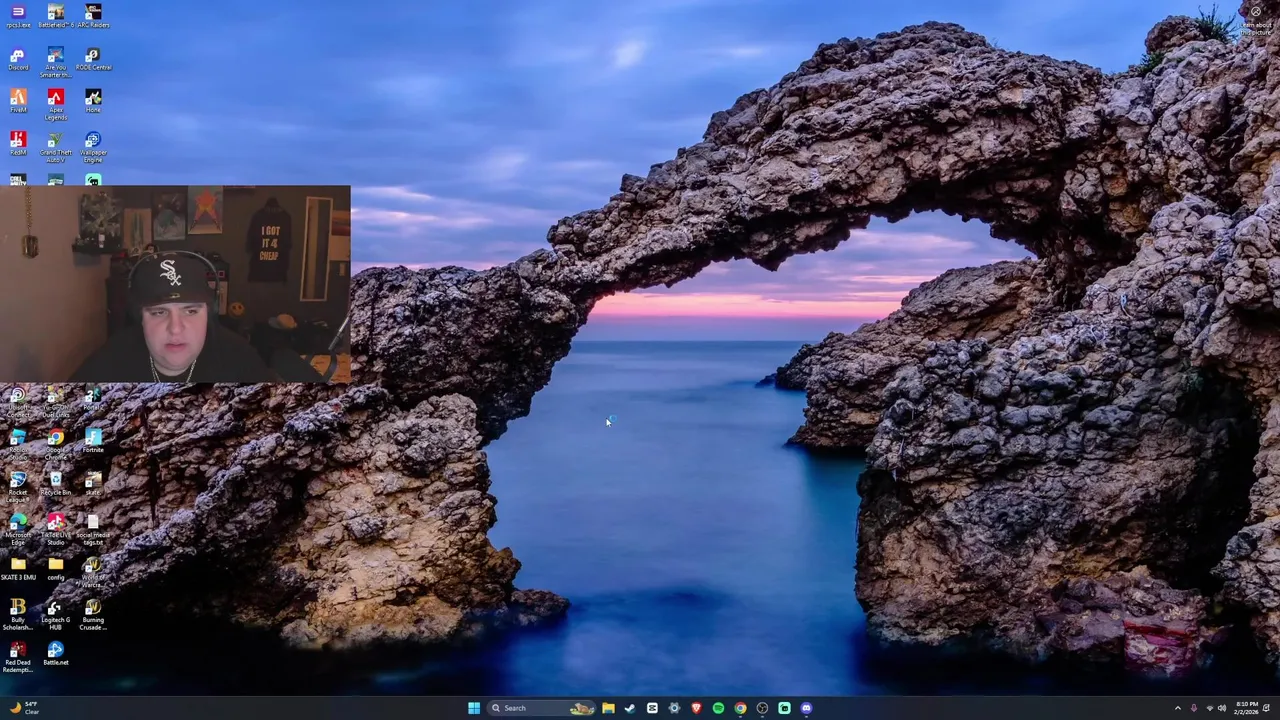Select the Burning Crusade desktop icon

[93, 614]
